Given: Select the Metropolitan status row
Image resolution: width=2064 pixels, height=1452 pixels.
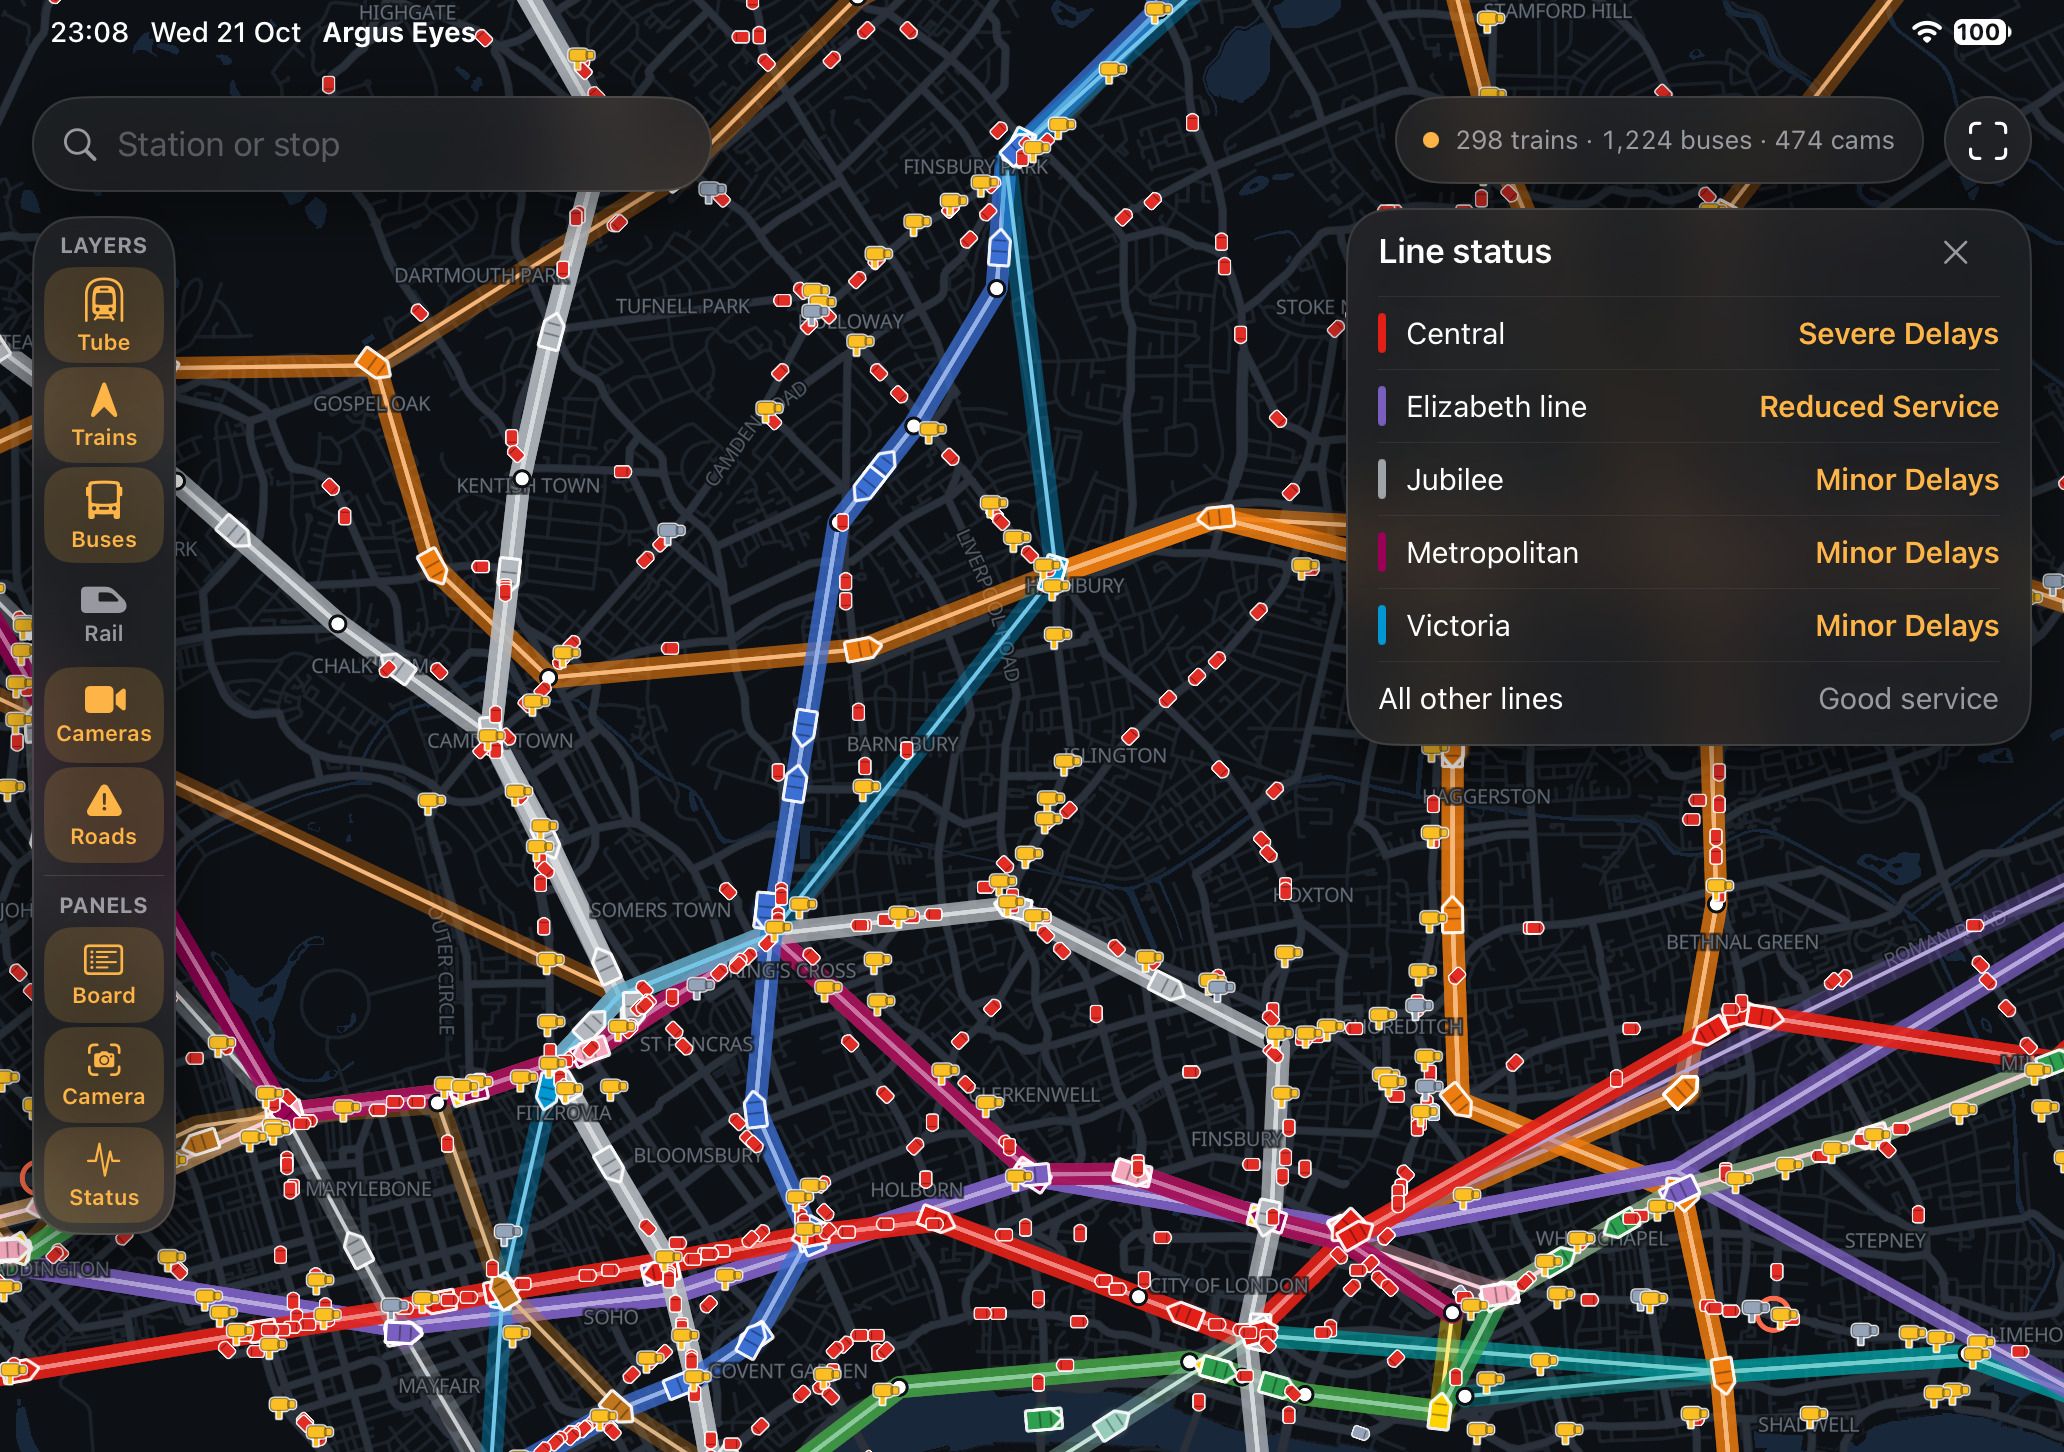Looking at the screenshot, I should [x=1688, y=552].
